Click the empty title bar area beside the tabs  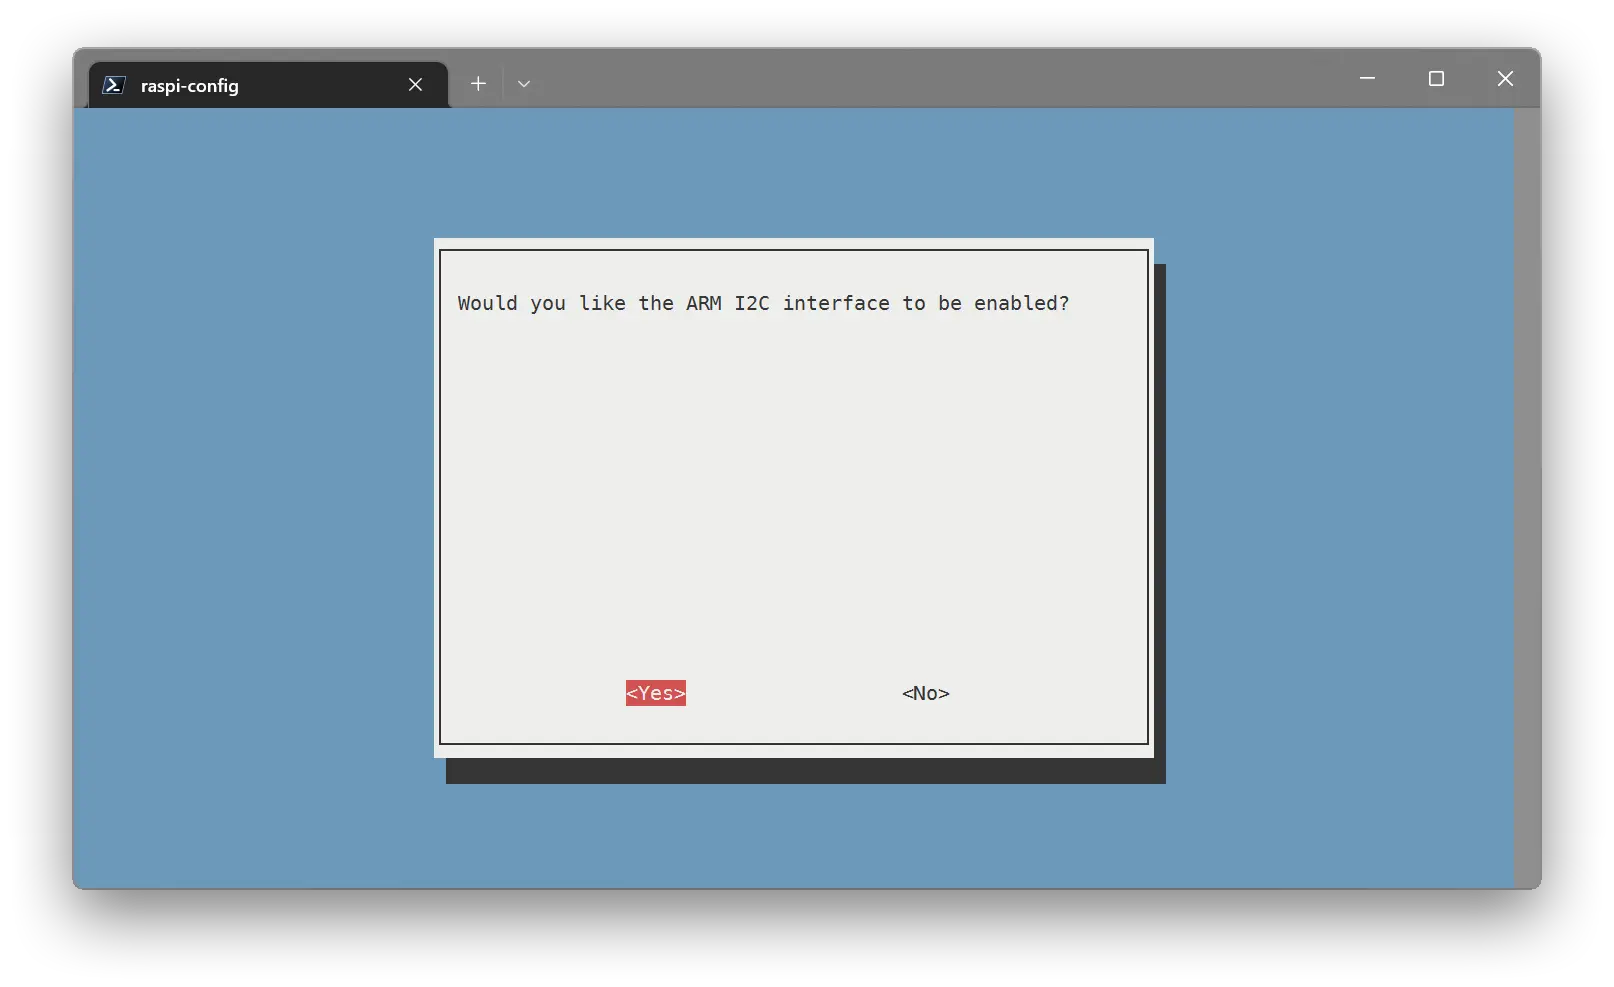click(x=900, y=78)
